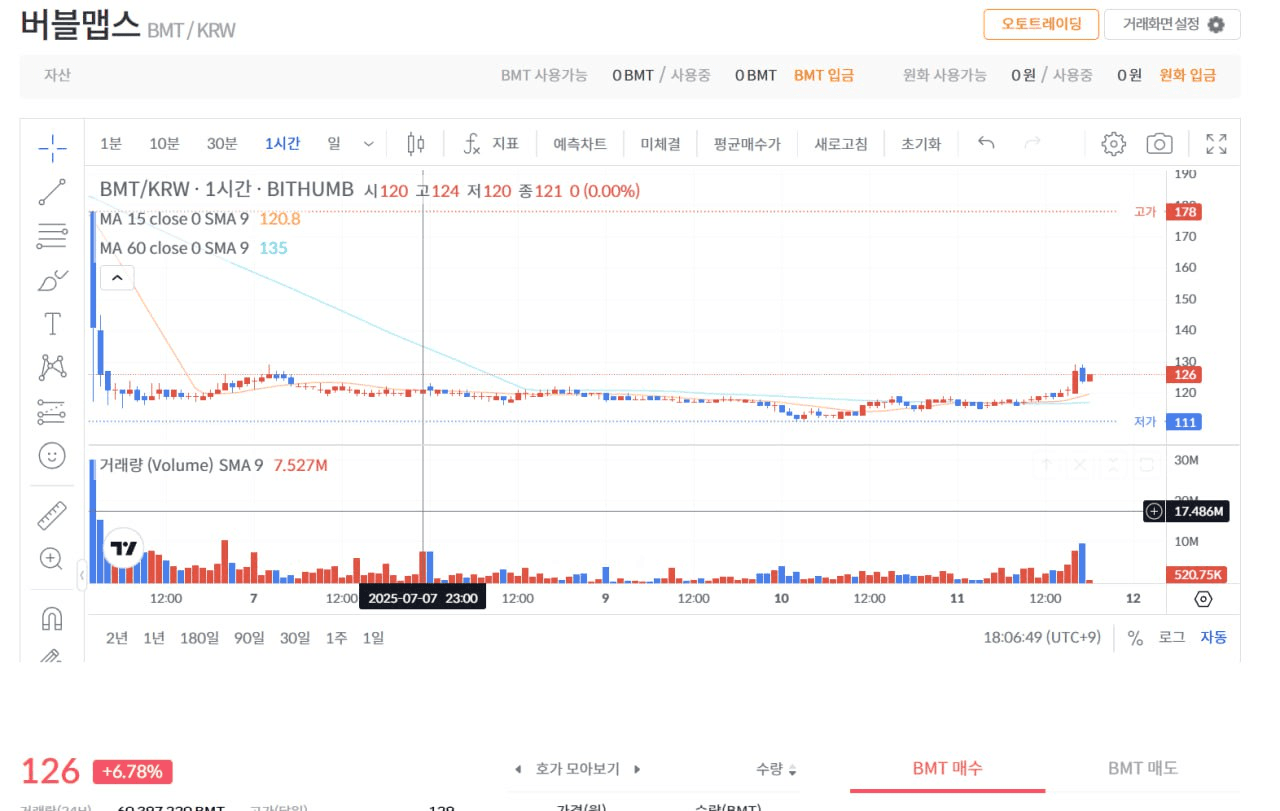Toggle percent scale mode
The image size is (1280, 811).
pyautogui.click(x=1135, y=637)
